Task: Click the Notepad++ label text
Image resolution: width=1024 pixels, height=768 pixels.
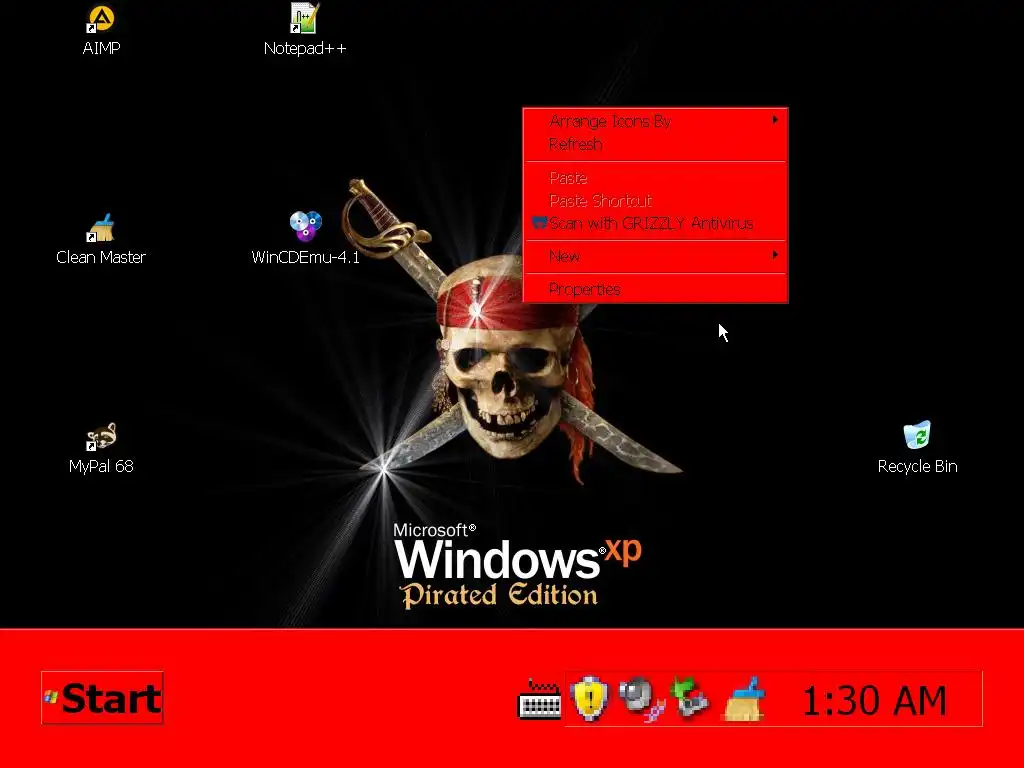Action: pos(305,48)
